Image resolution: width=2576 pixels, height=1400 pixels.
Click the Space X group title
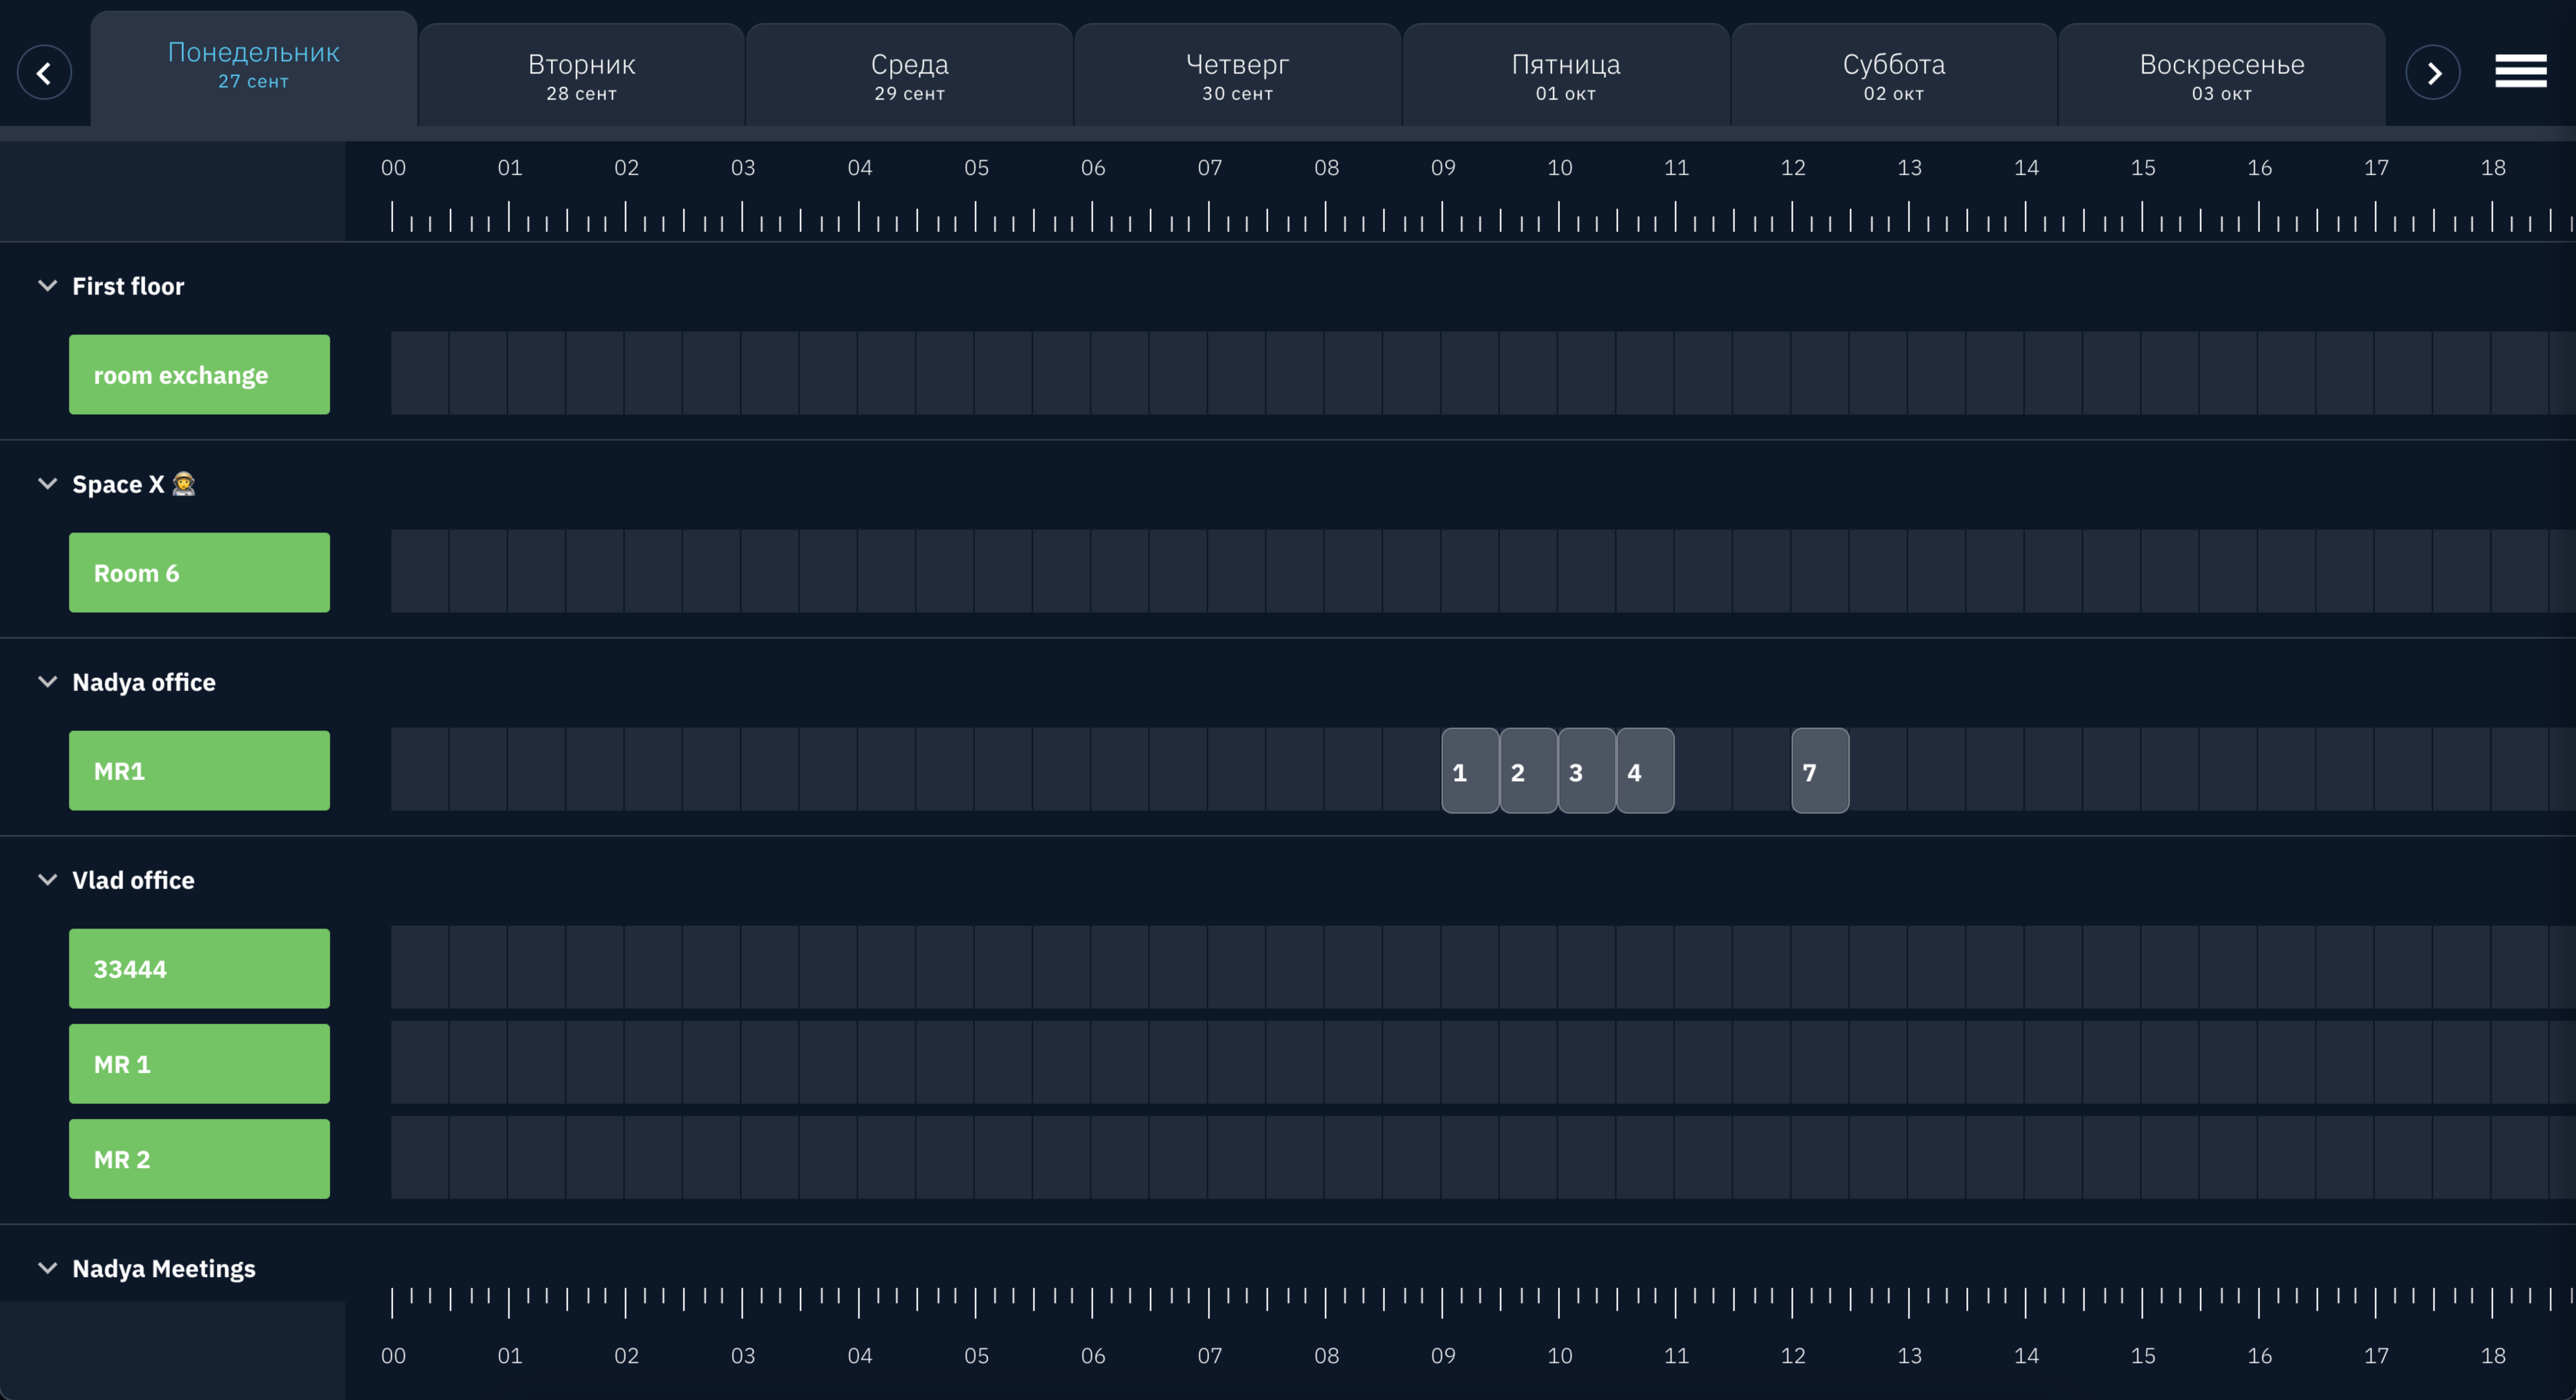pyautogui.click(x=133, y=484)
